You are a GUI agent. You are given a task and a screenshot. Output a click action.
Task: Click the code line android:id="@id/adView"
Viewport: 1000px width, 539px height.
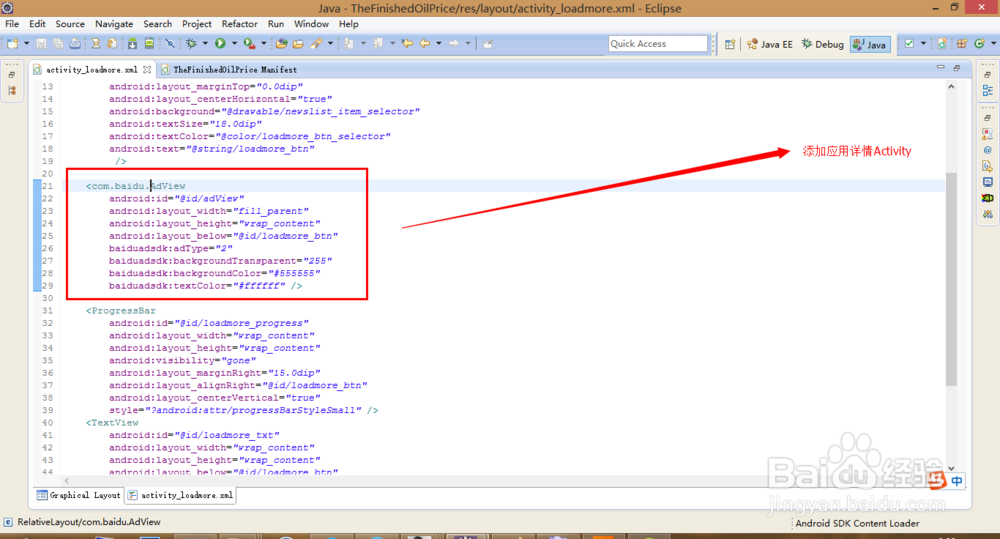click(x=176, y=198)
